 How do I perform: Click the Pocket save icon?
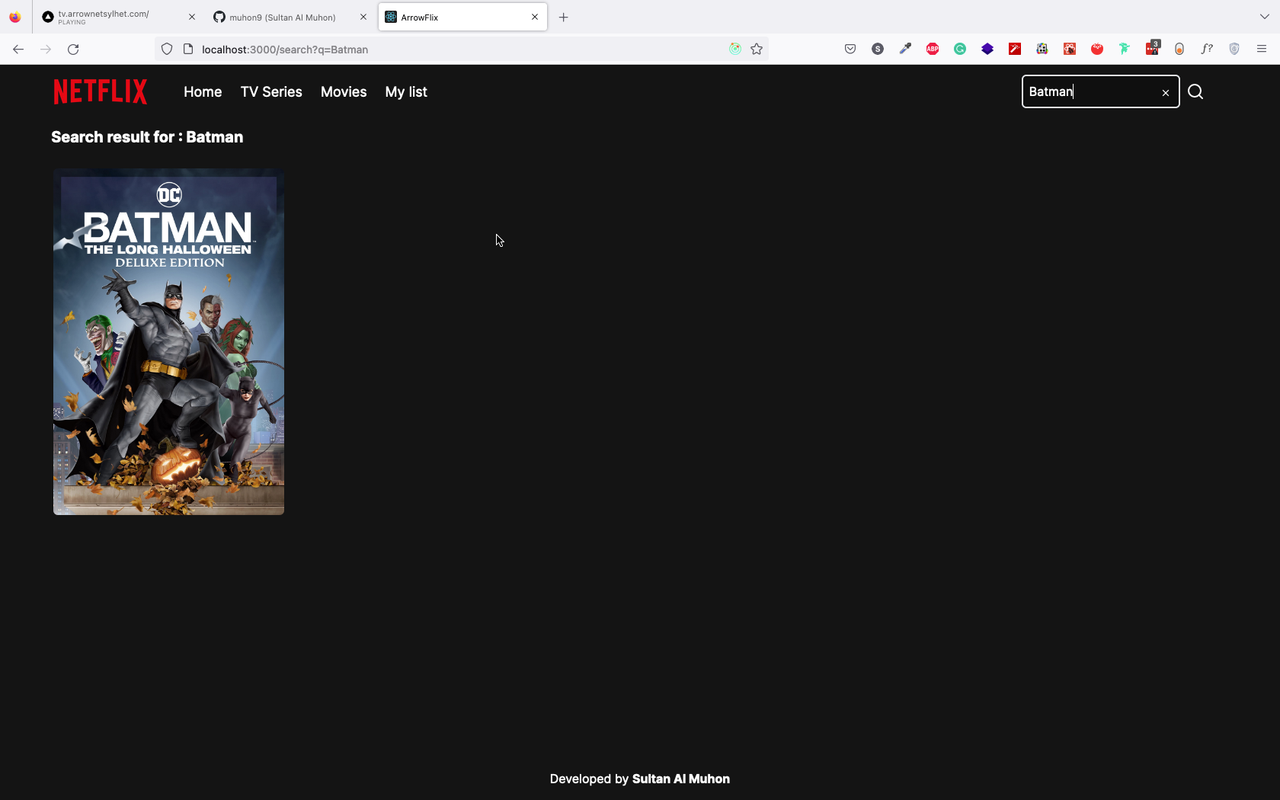(x=850, y=48)
